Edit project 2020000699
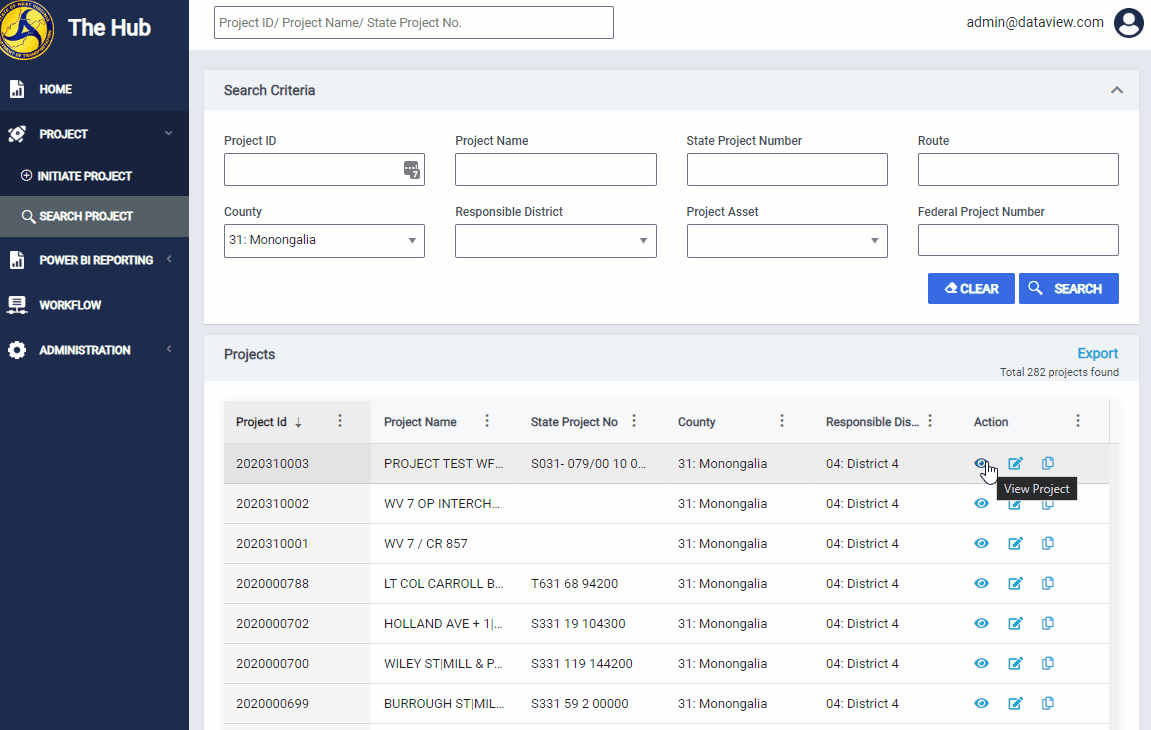 pyautogui.click(x=1015, y=704)
